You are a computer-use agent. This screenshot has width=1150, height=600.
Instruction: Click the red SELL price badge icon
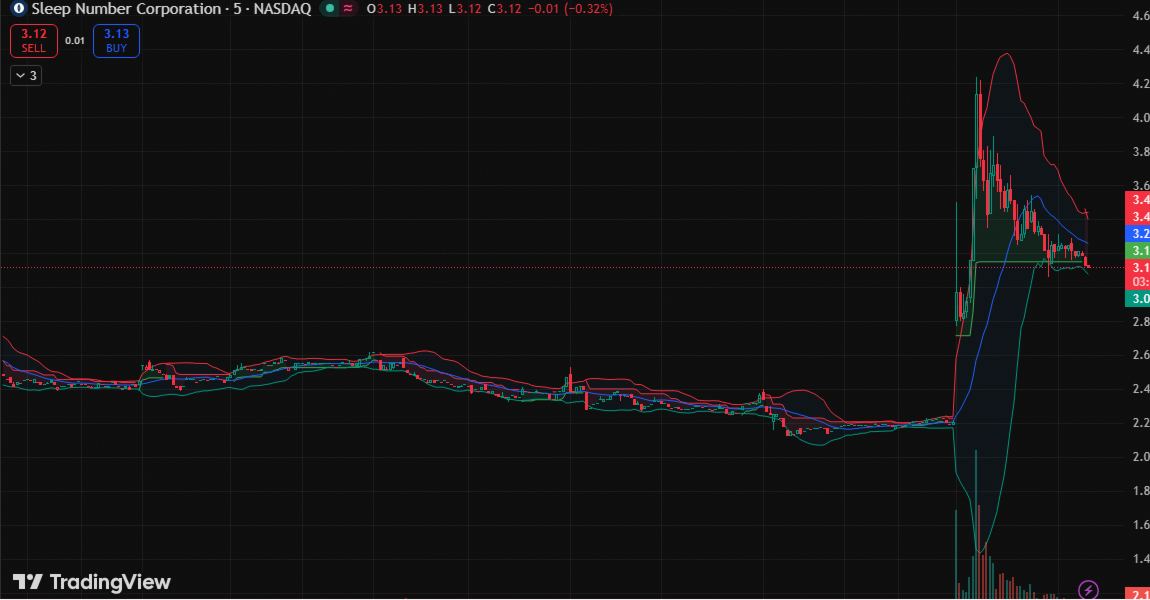[34, 40]
